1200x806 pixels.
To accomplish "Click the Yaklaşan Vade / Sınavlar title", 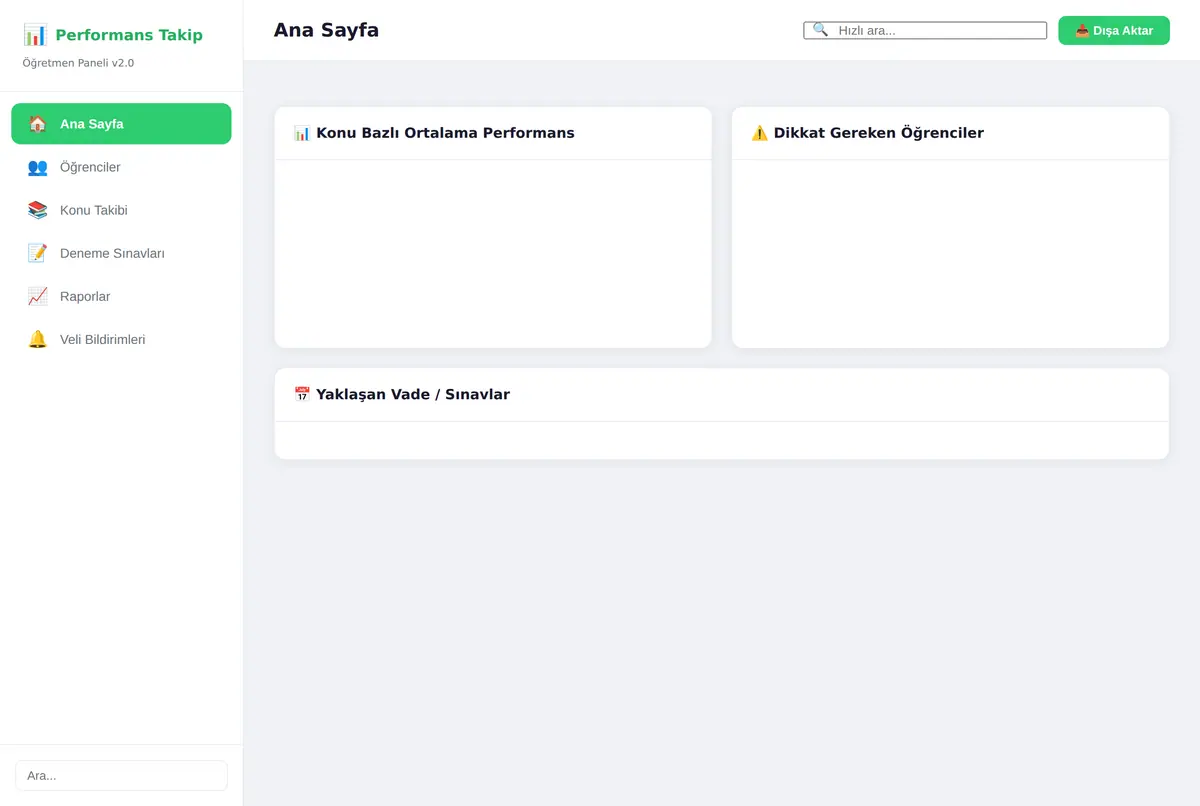I will (x=413, y=394).
